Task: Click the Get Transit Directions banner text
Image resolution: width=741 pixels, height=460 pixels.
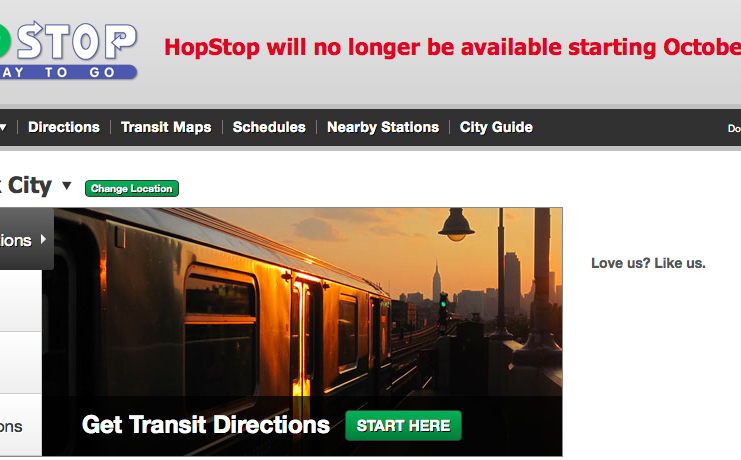Action: 206,425
